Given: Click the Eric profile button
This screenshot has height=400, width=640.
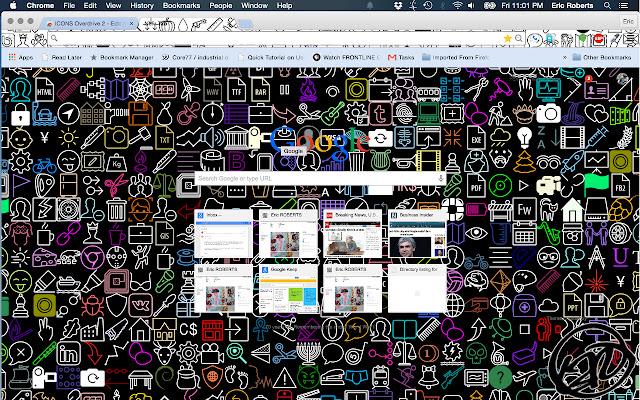Looking at the screenshot, I should [x=627, y=22].
